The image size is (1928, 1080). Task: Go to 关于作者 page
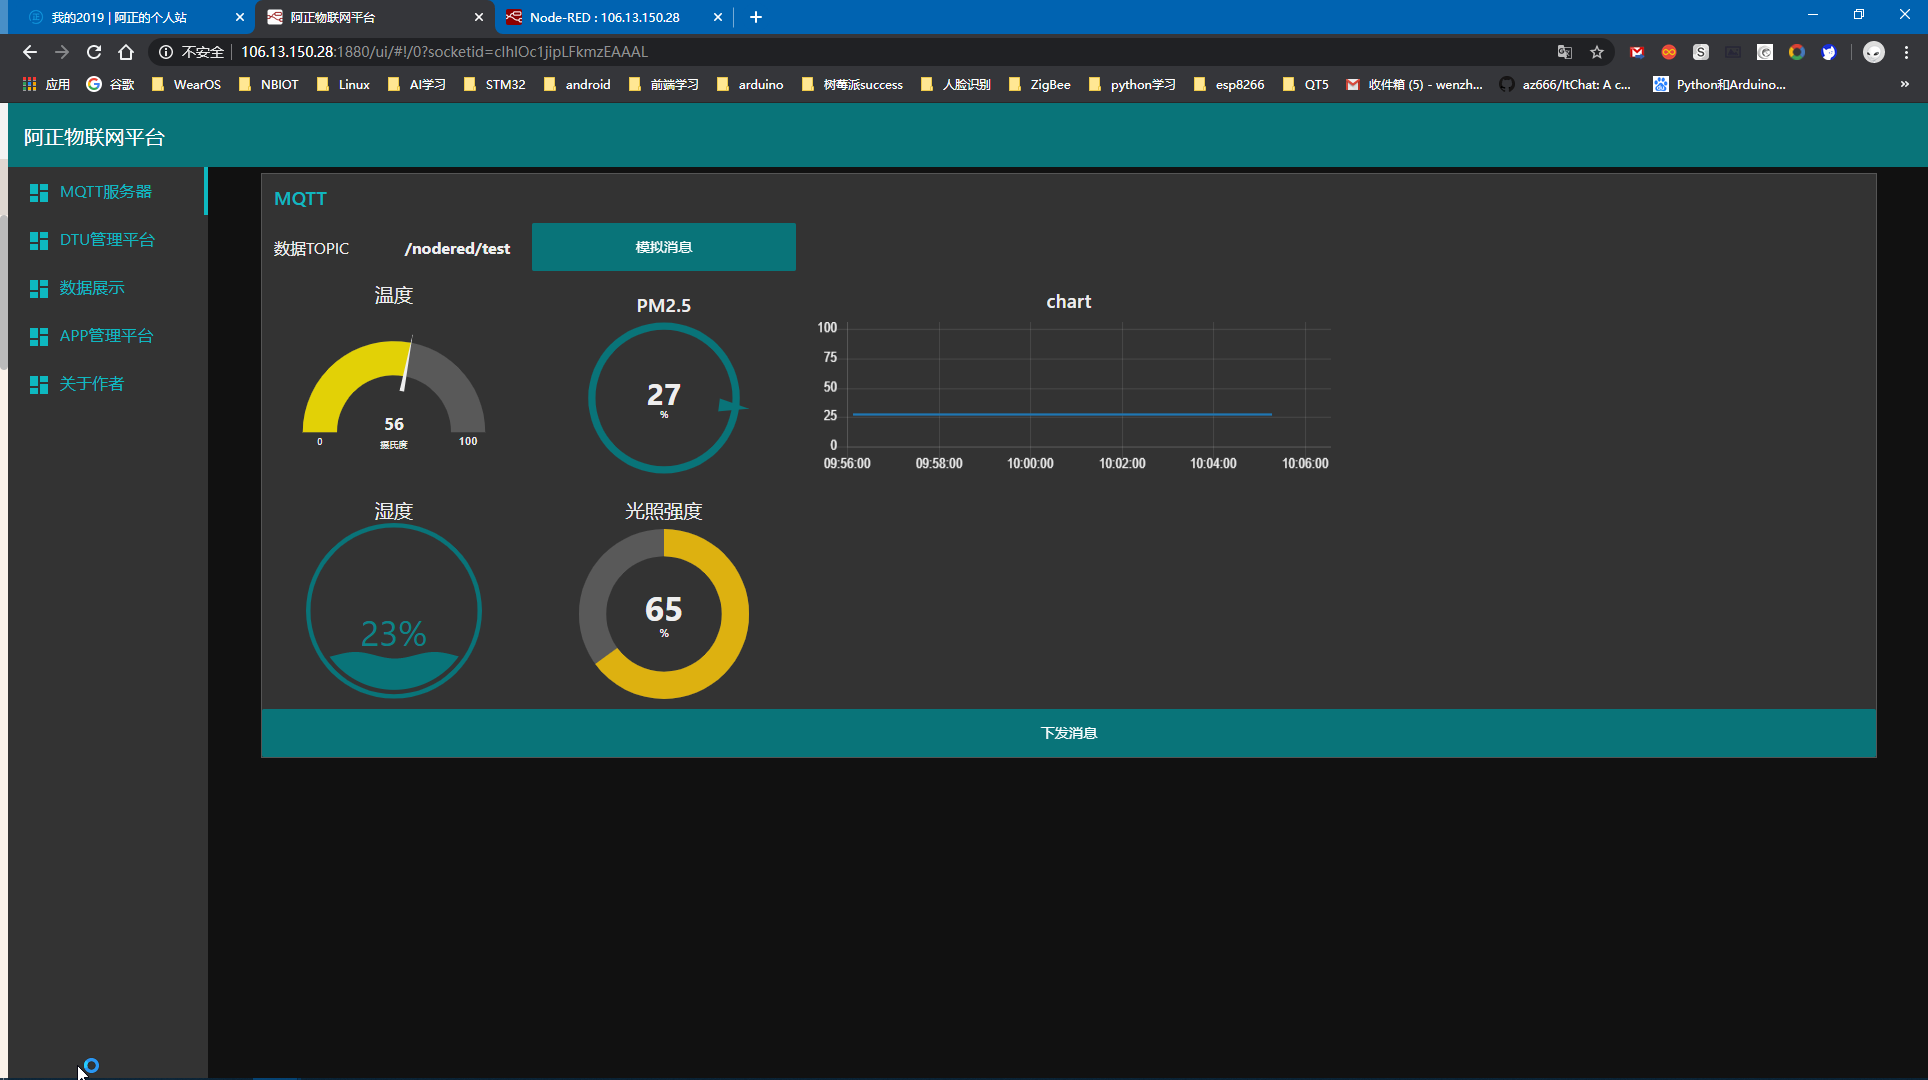(x=106, y=384)
